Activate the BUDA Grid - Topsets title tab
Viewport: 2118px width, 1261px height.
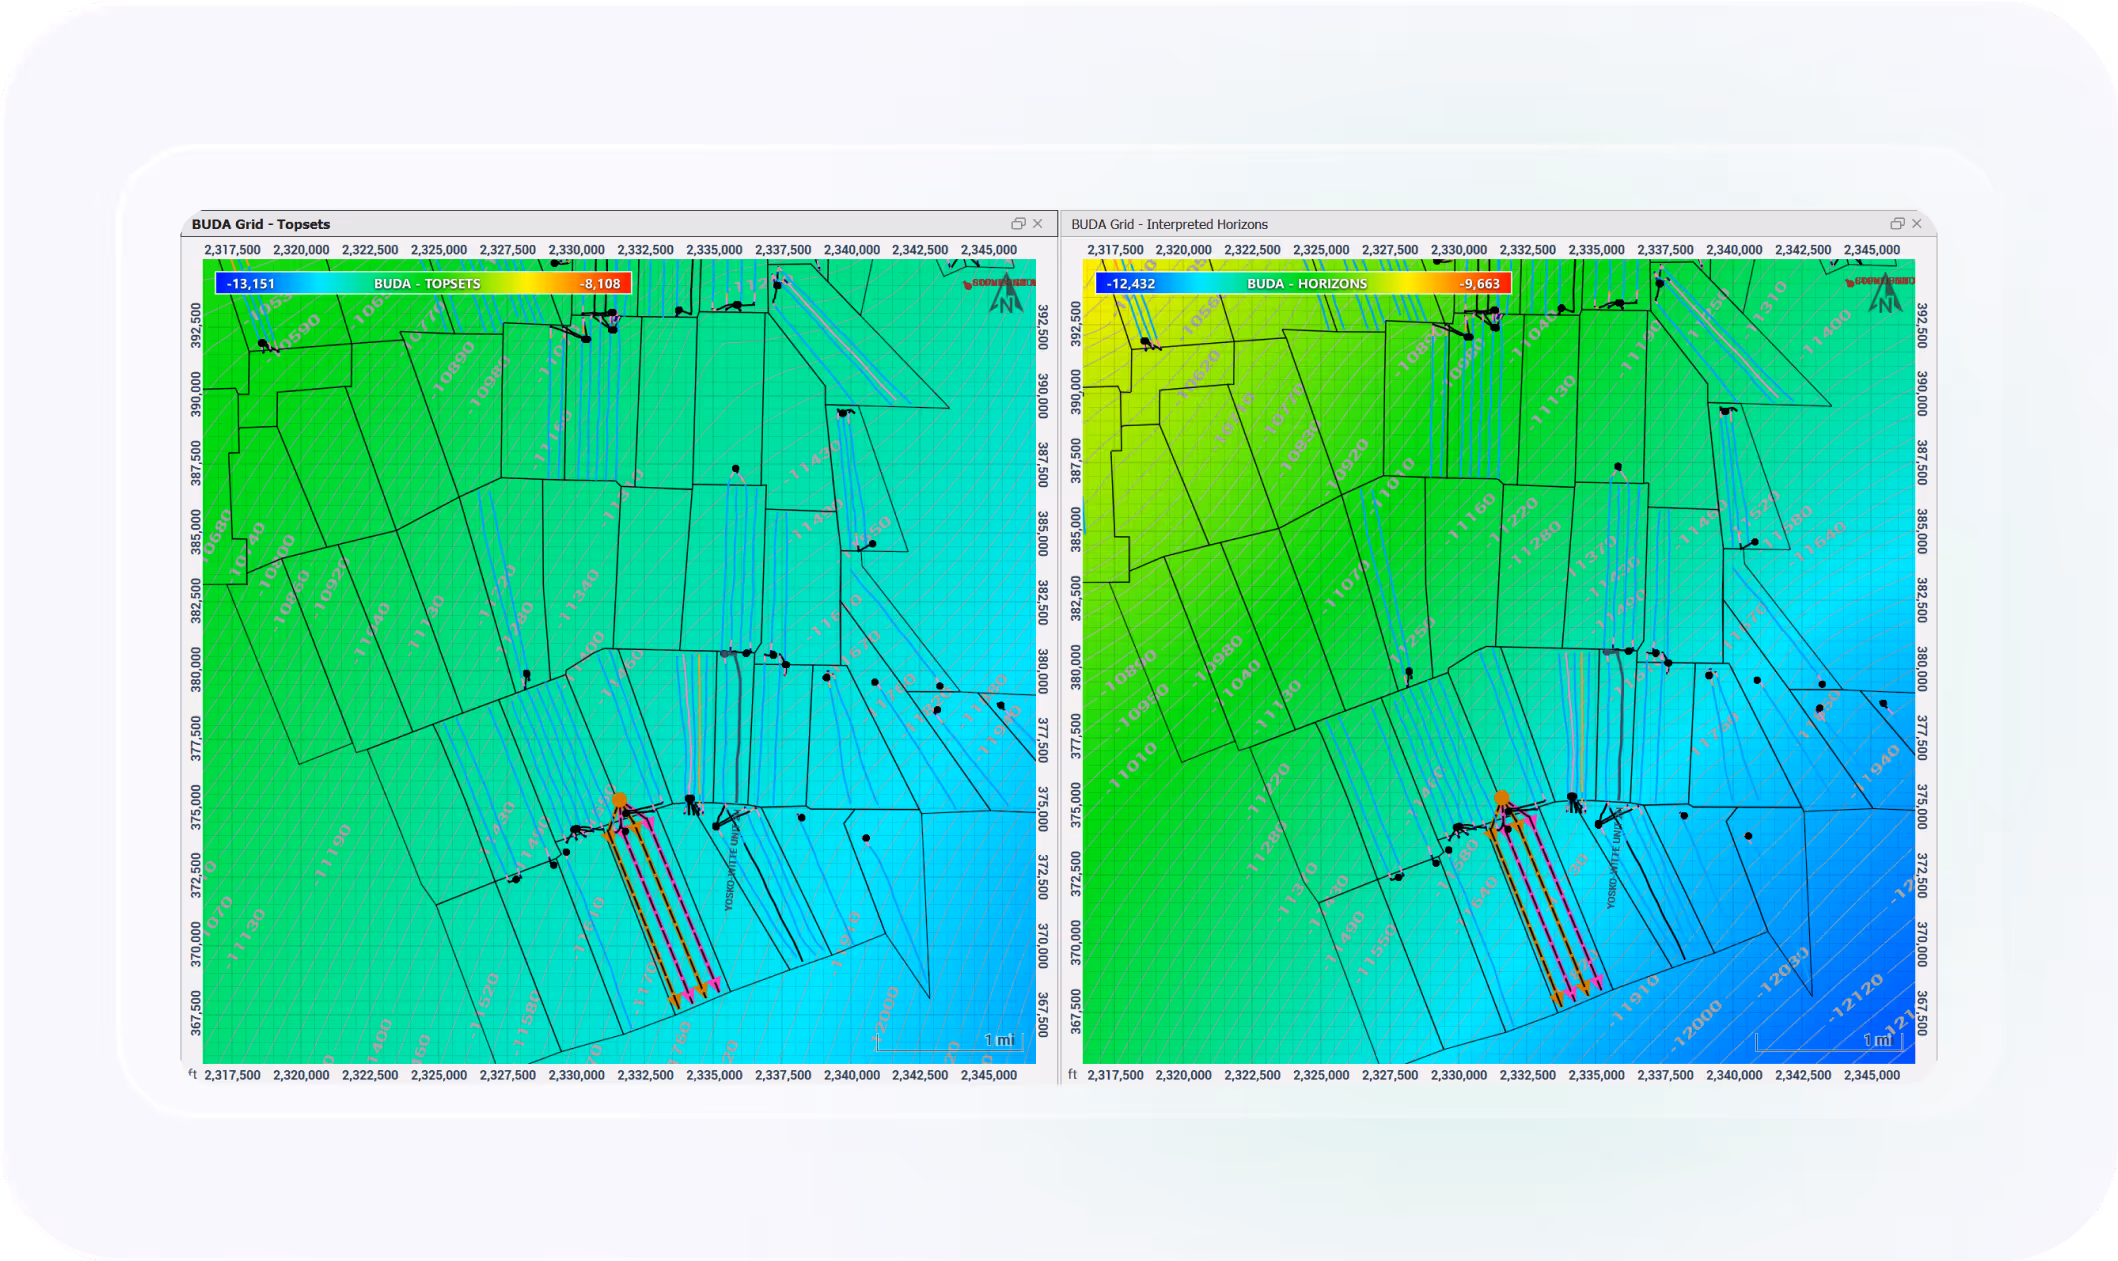(x=261, y=224)
